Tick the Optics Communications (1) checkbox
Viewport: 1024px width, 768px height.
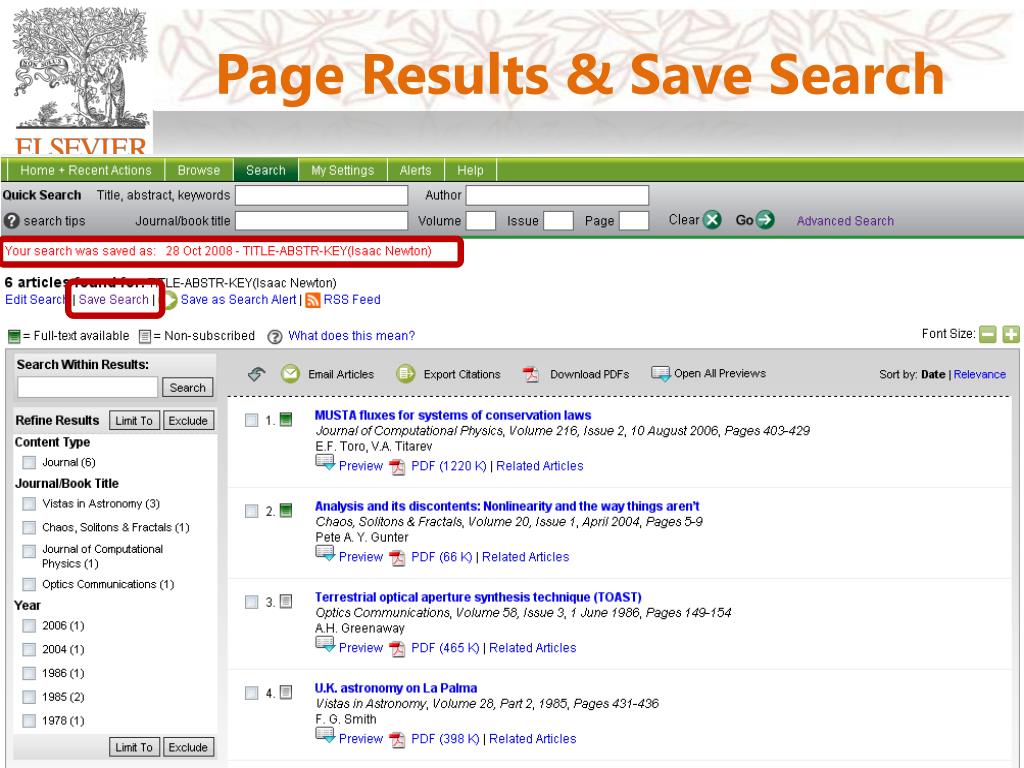click(29, 584)
